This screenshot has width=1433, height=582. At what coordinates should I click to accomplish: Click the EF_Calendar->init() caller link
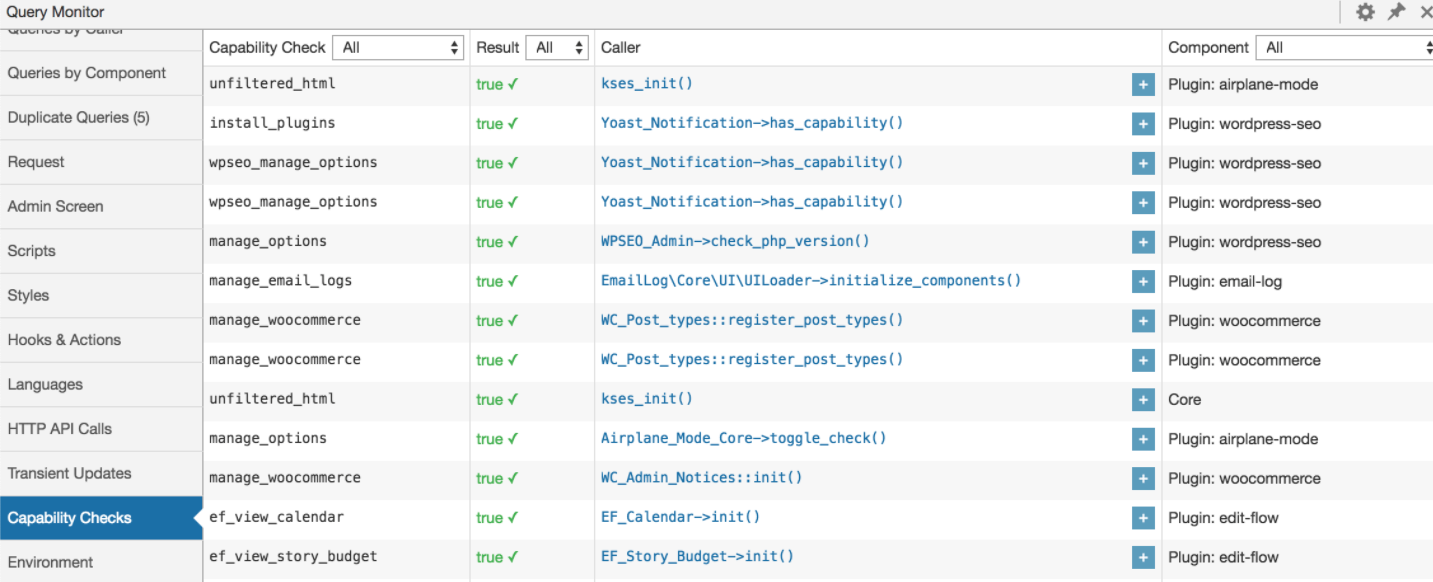pos(680,517)
